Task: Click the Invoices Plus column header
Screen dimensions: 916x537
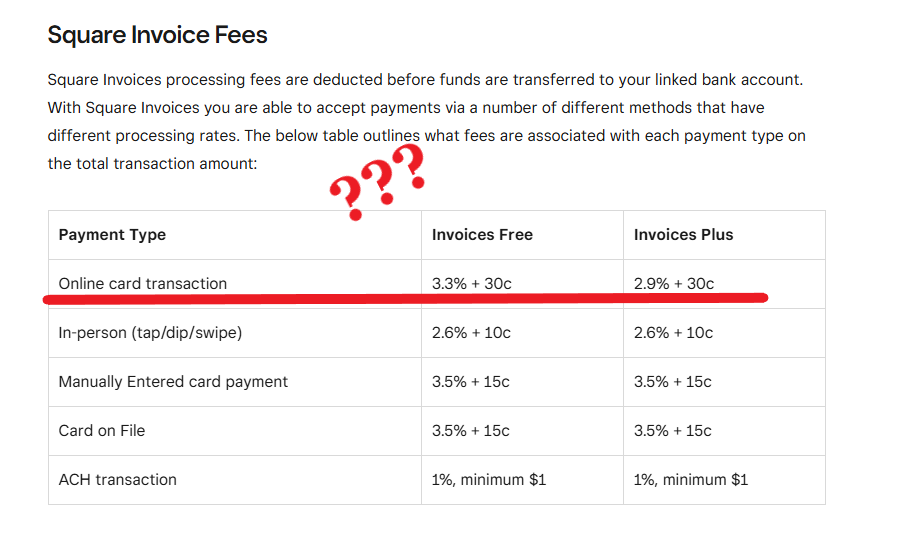Action: coord(683,235)
